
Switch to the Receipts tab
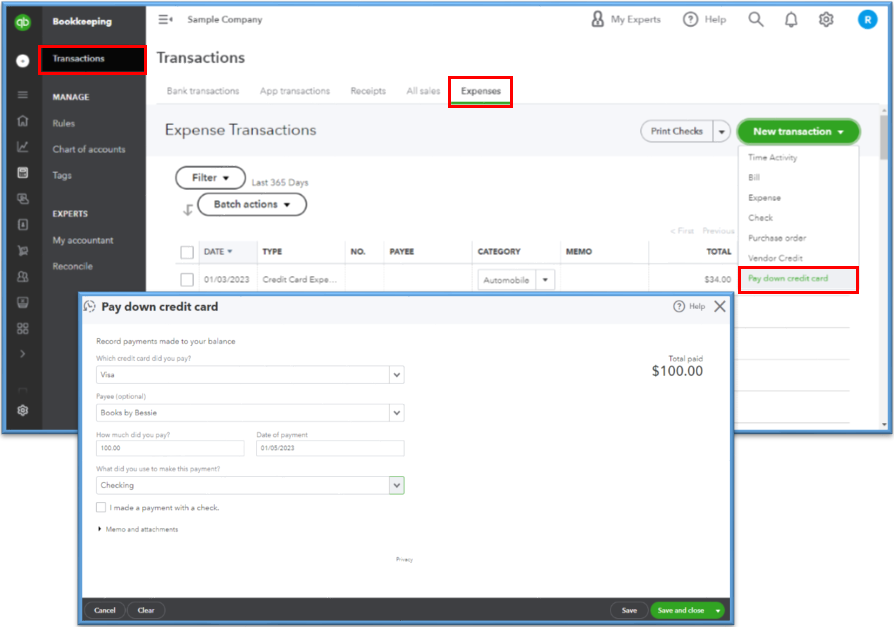368,91
